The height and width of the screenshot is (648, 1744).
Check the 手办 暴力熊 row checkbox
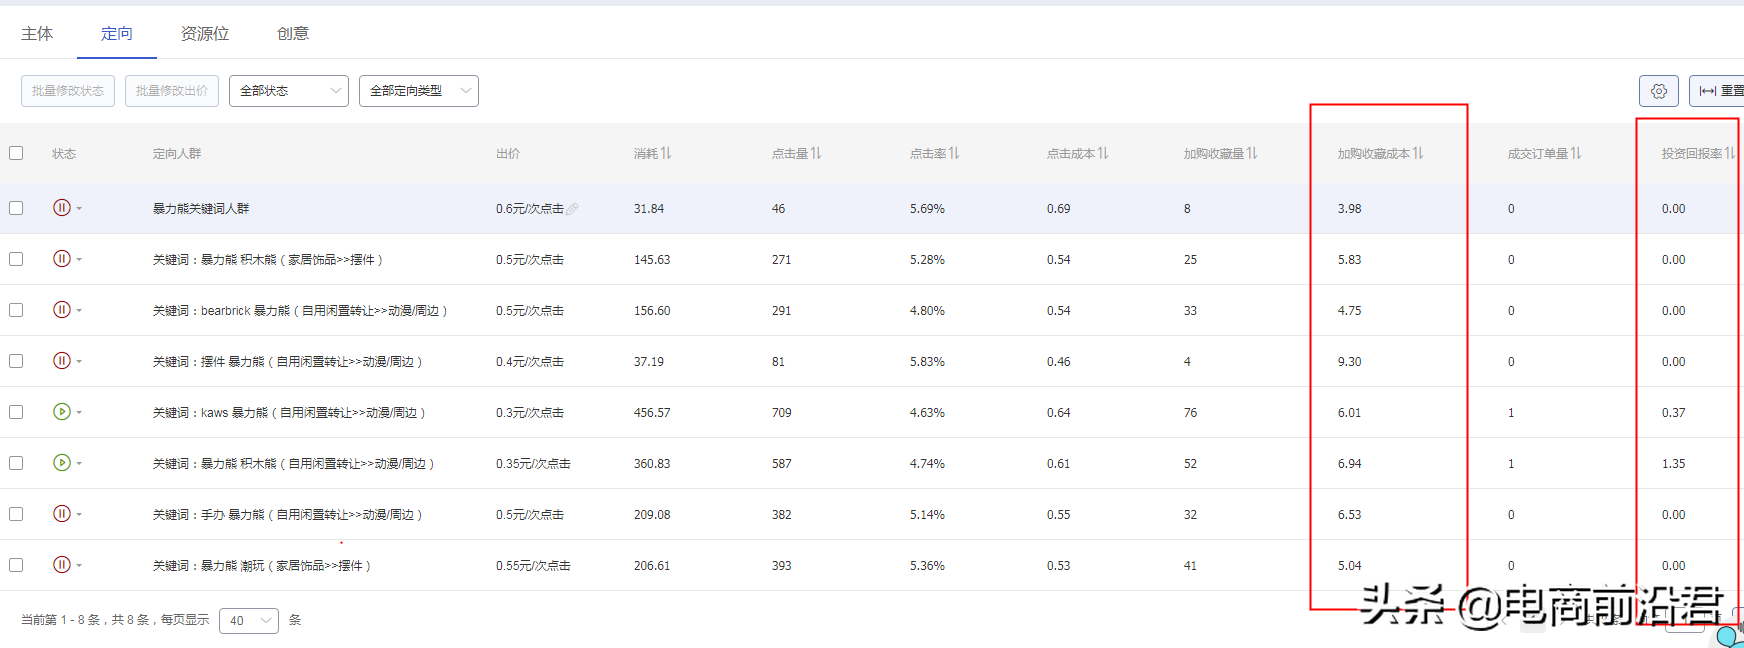point(16,514)
